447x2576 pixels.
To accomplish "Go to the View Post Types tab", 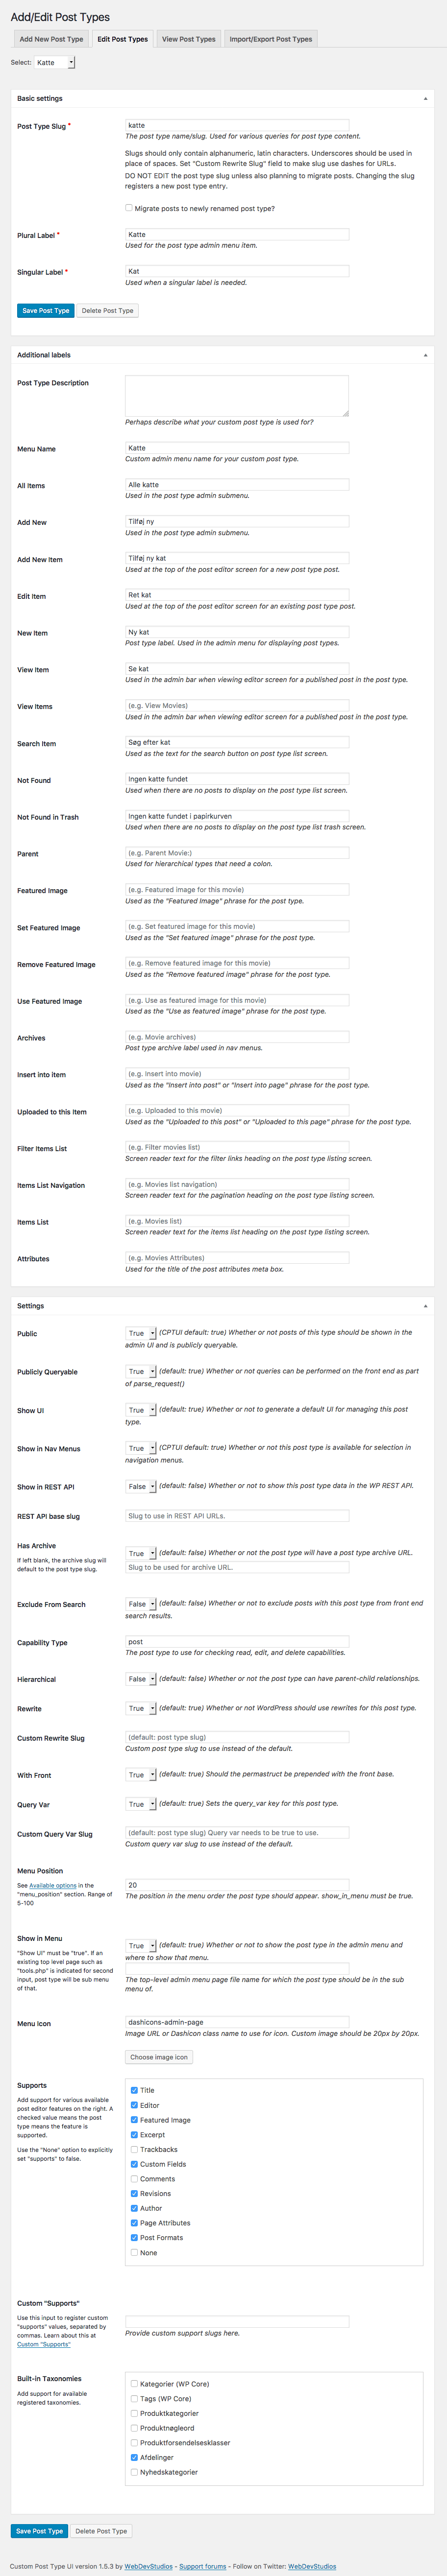I will [189, 39].
